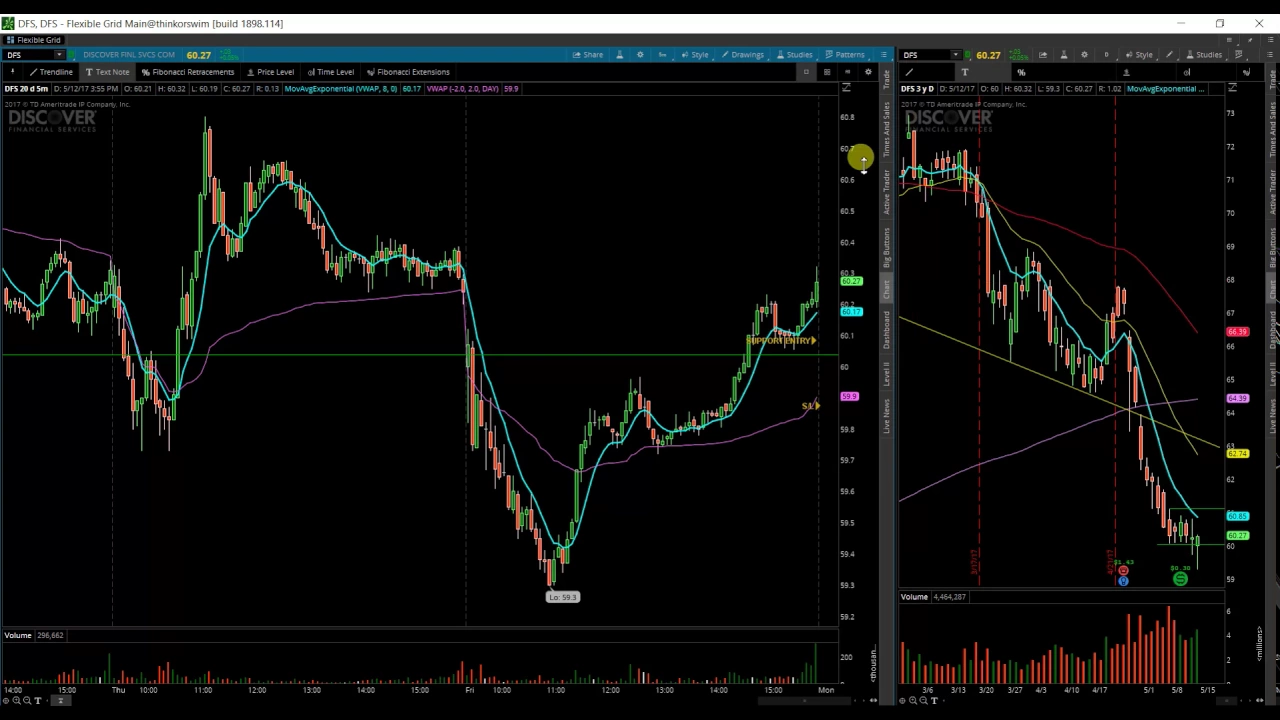Viewport: 1280px width, 720px height.
Task: Select the trendline icon in right chart toolbar
Action: [909, 72]
